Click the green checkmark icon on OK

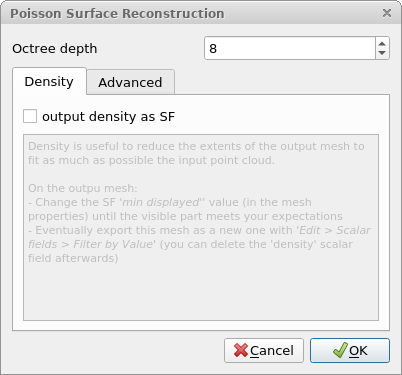[x=340, y=350]
